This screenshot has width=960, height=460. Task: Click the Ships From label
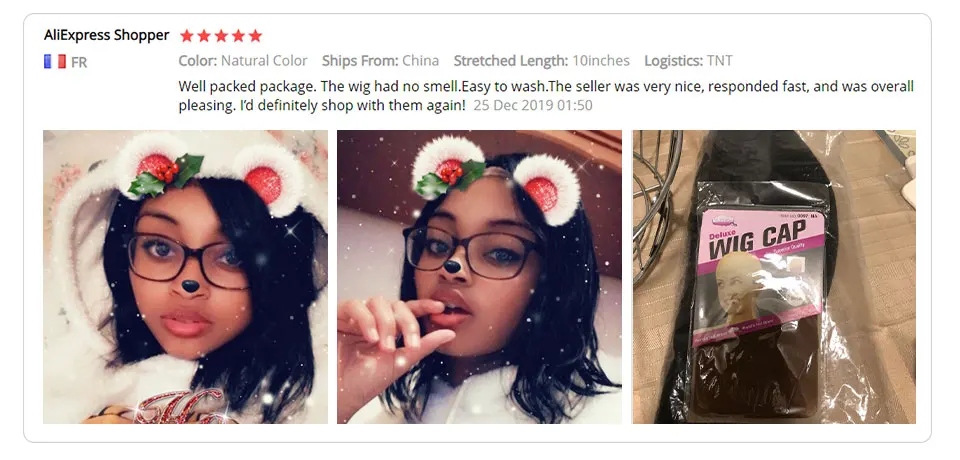(x=360, y=61)
